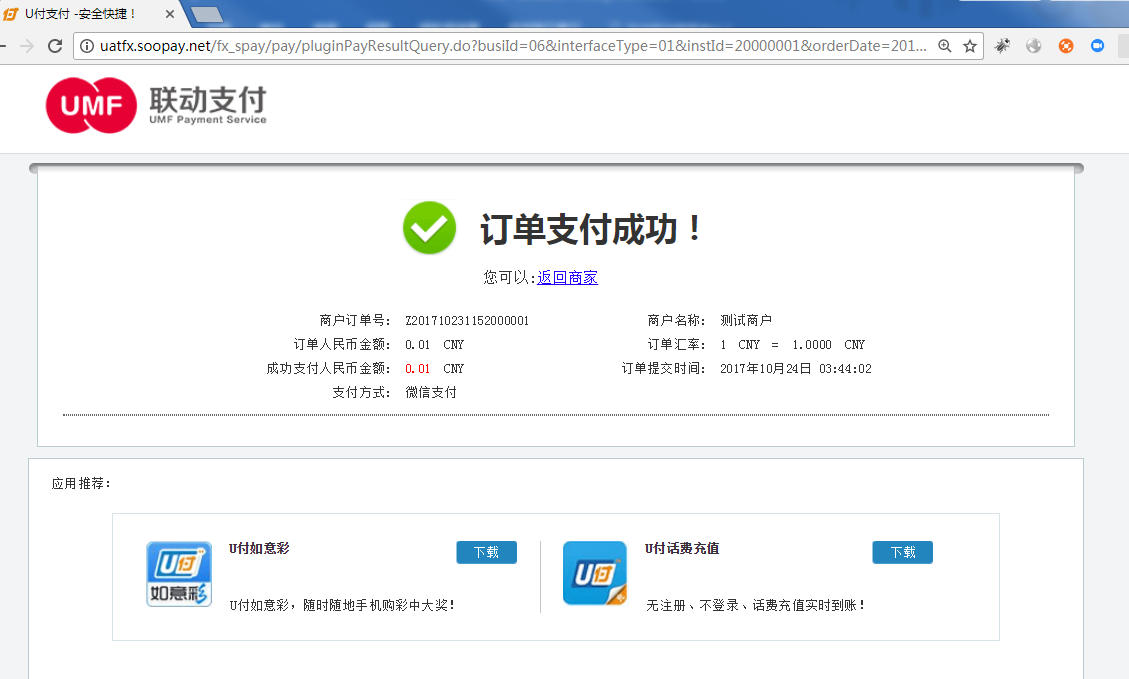1129x679 pixels.
Task: Reload the page with the refresh icon
Action: [x=55, y=45]
